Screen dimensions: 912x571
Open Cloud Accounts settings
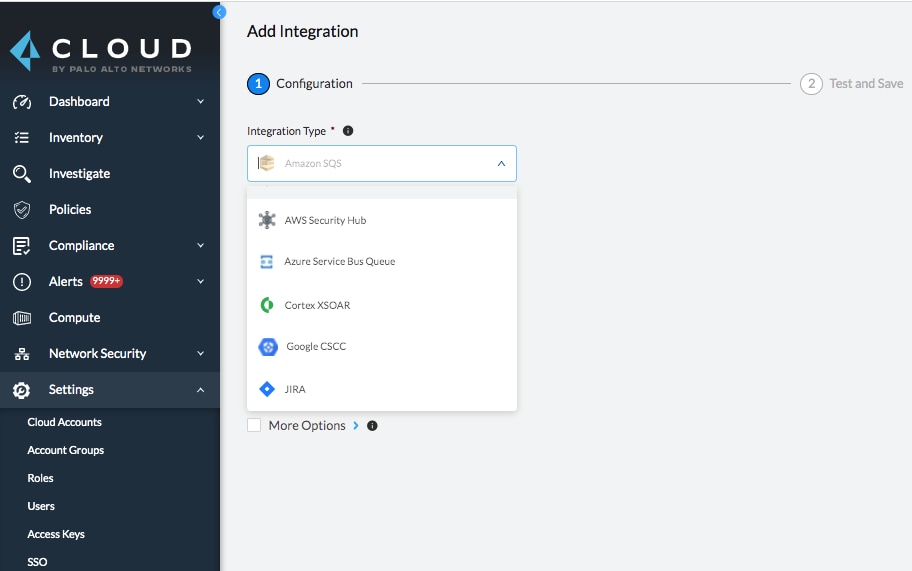[64, 422]
